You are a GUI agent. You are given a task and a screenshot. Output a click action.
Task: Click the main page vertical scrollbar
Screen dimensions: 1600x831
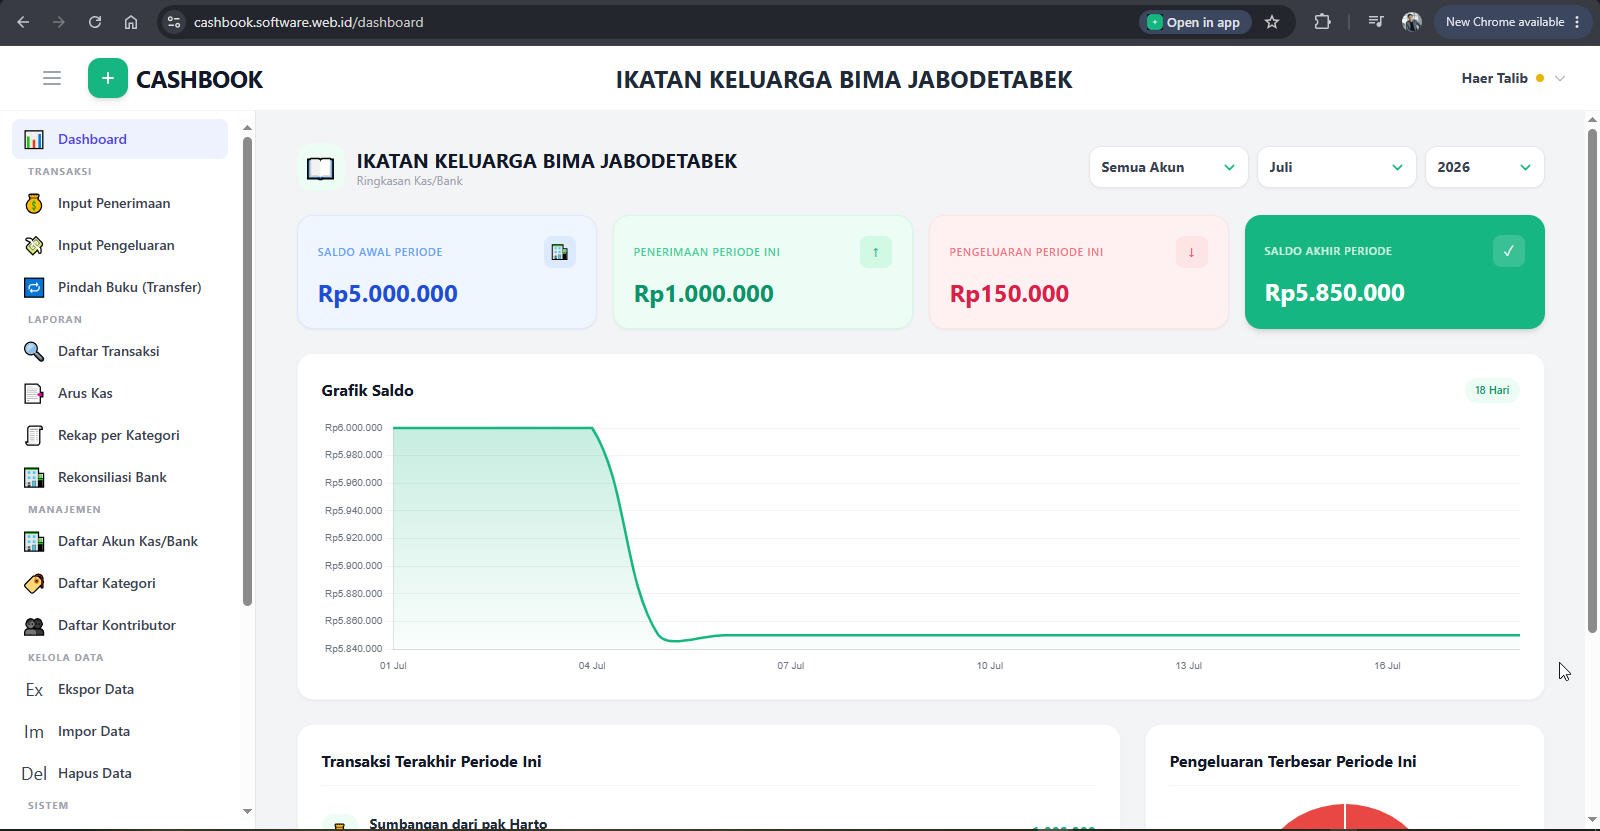coord(1592,380)
